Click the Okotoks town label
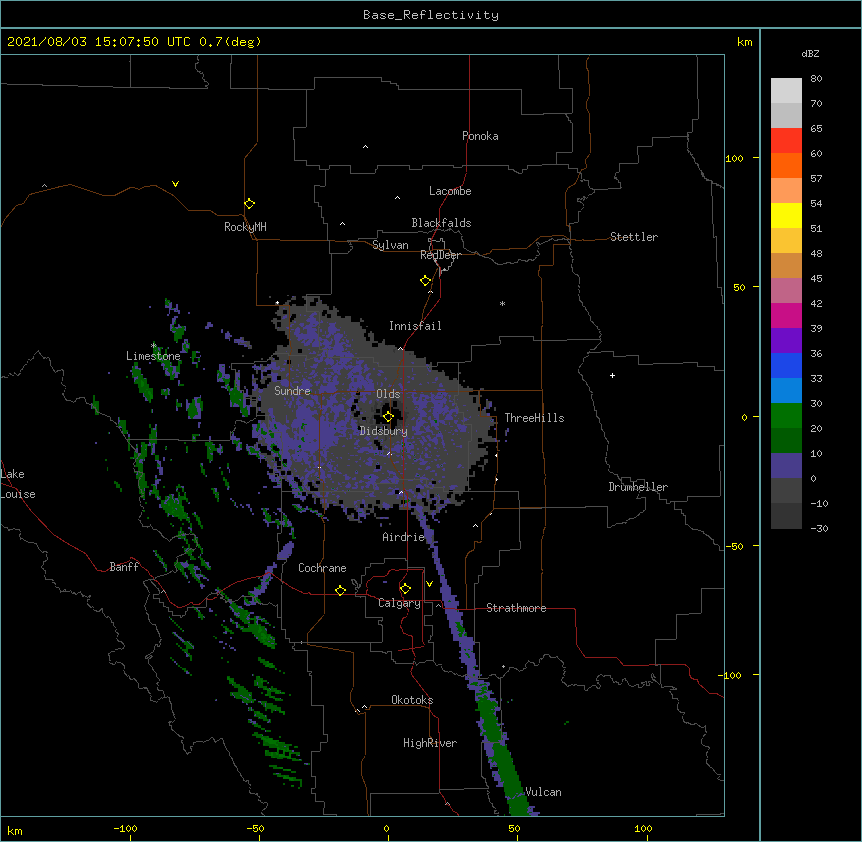 pyautogui.click(x=412, y=700)
